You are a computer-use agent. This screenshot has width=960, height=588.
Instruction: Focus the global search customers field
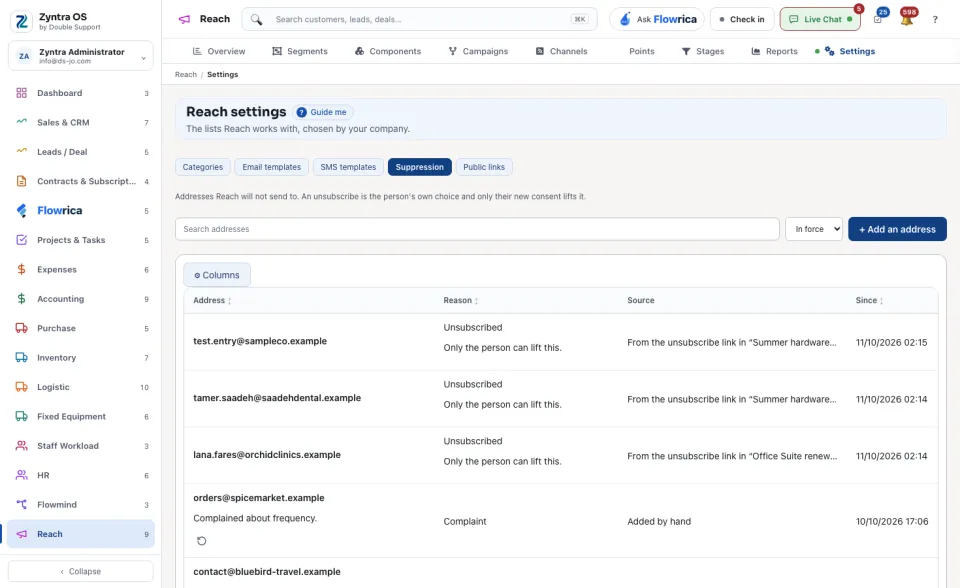(419, 20)
